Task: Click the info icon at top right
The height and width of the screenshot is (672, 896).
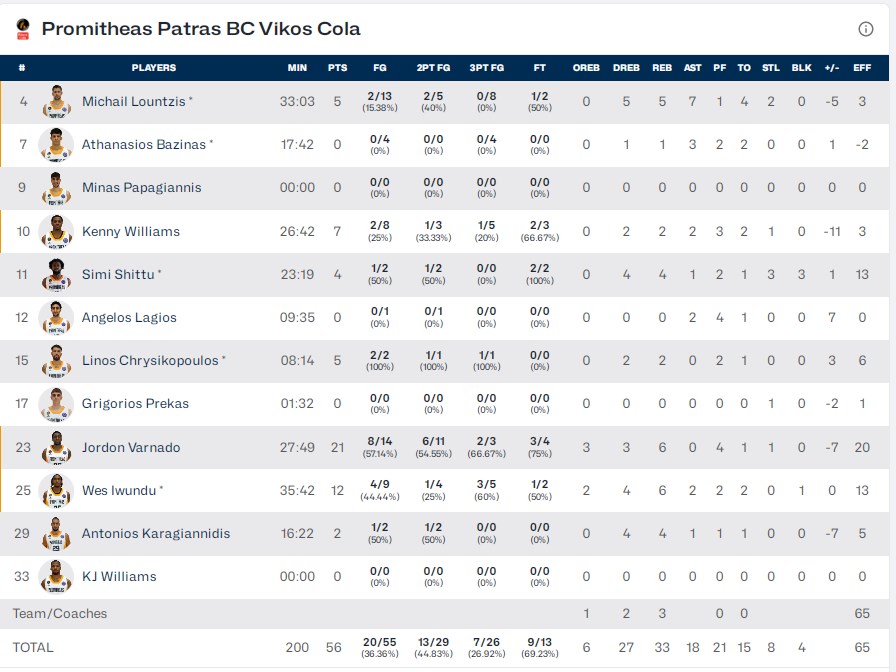Action: tap(866, 29)
